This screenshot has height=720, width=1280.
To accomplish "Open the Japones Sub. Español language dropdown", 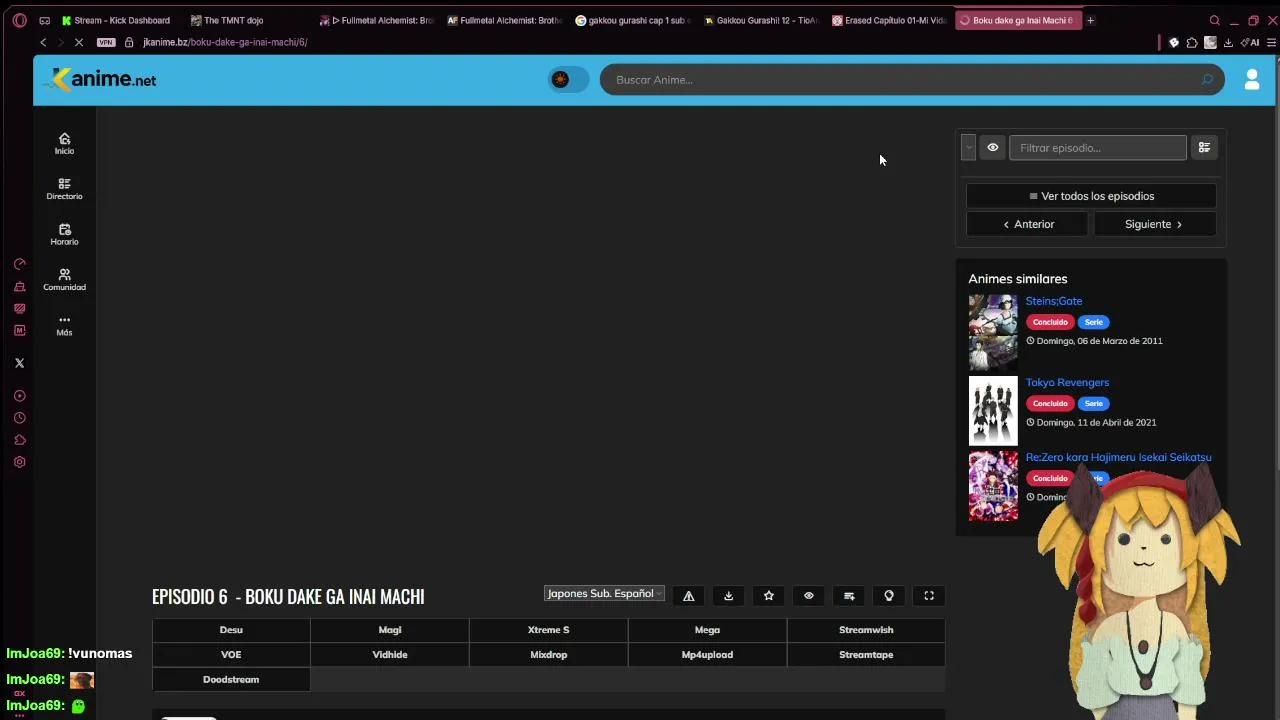I will click(604, 594).
